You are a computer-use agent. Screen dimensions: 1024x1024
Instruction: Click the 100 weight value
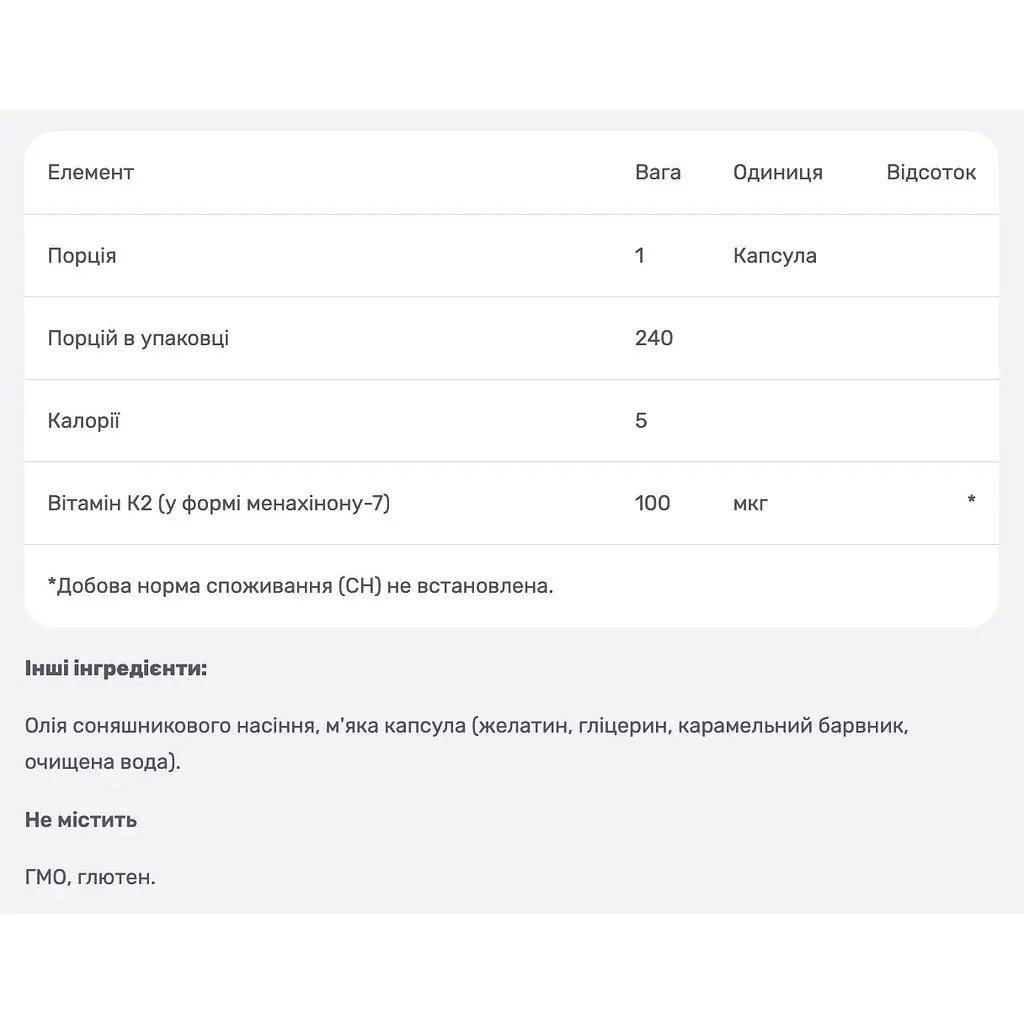click(x=652, y=504)
